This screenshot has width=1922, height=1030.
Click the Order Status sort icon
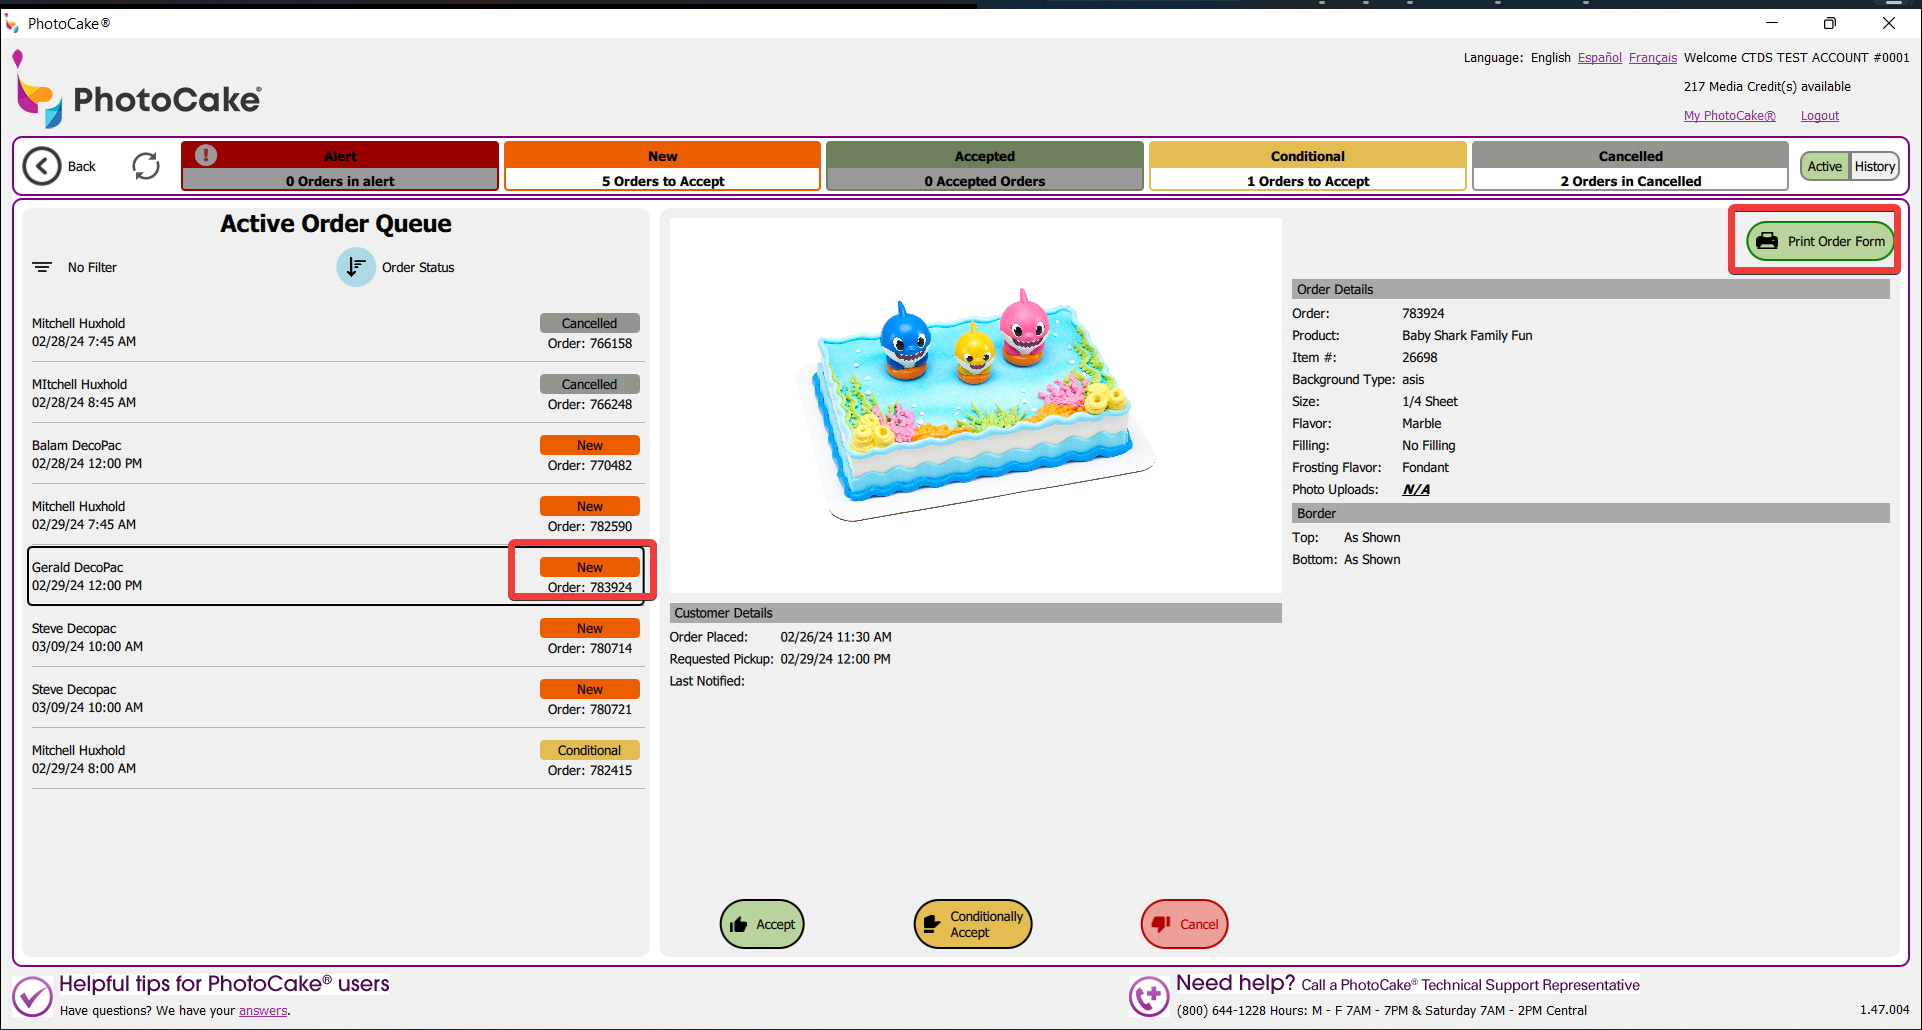355,267
